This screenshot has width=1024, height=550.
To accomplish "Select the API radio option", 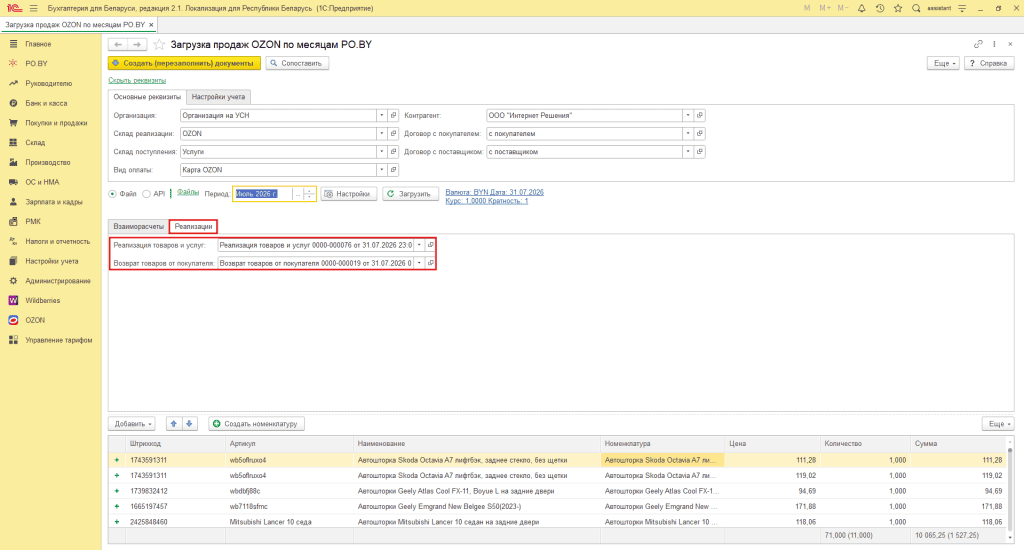I will tap(146, 194).
